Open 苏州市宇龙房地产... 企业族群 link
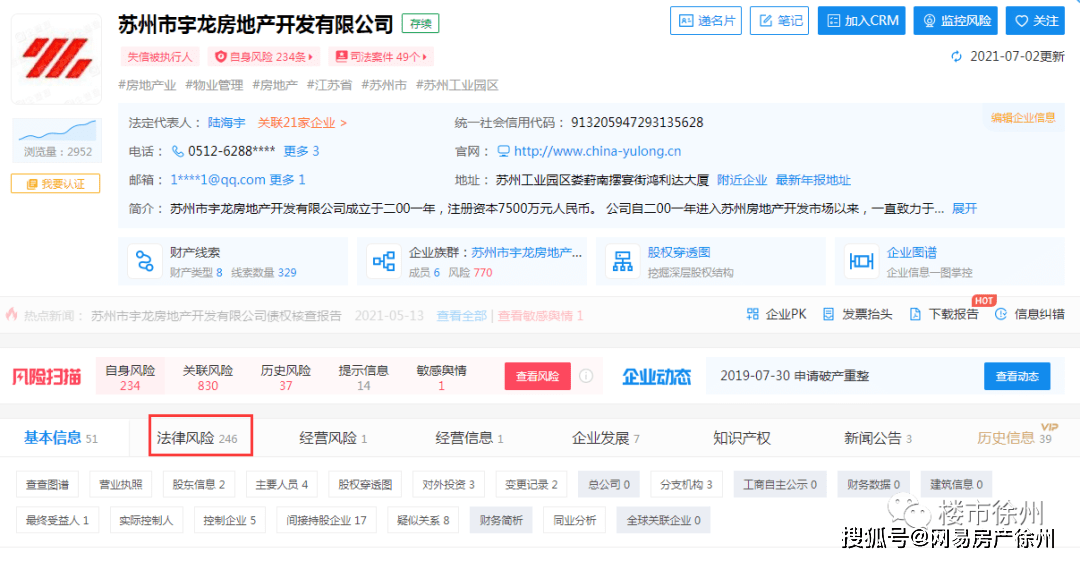Viewport: 1080px width, 561px height. (527, 253)
